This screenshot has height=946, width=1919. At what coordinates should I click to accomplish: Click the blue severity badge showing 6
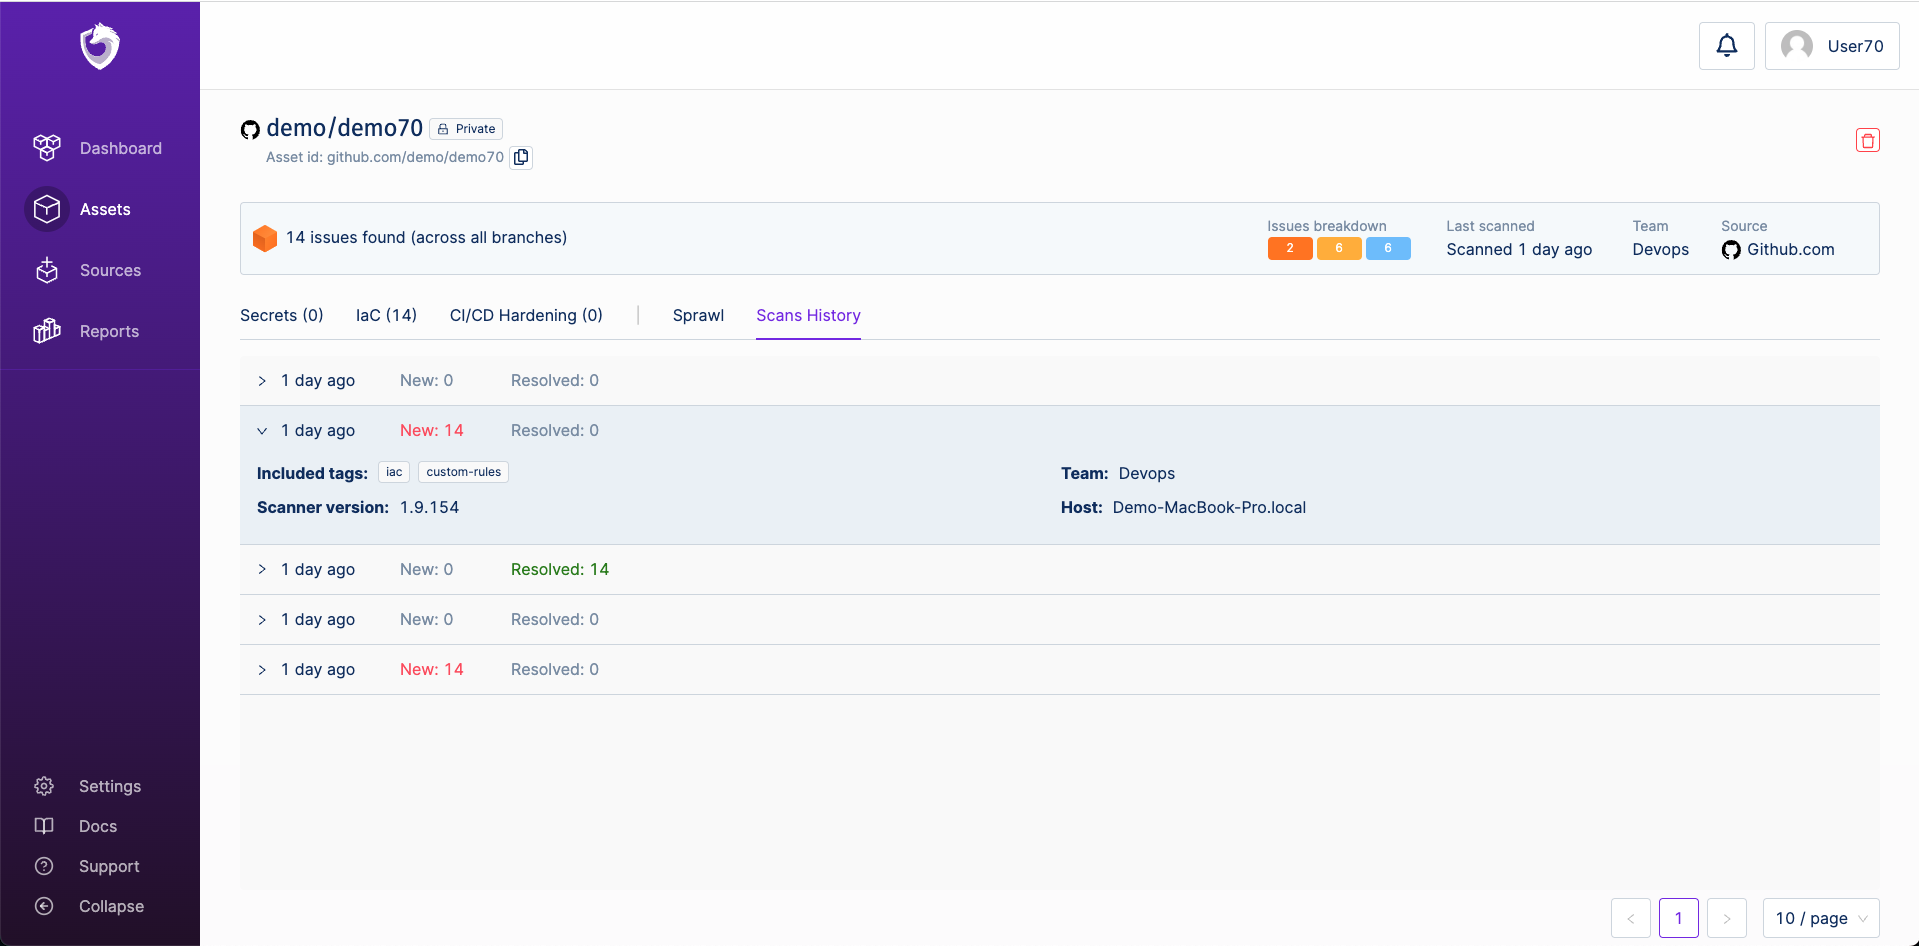point(1388,248)
